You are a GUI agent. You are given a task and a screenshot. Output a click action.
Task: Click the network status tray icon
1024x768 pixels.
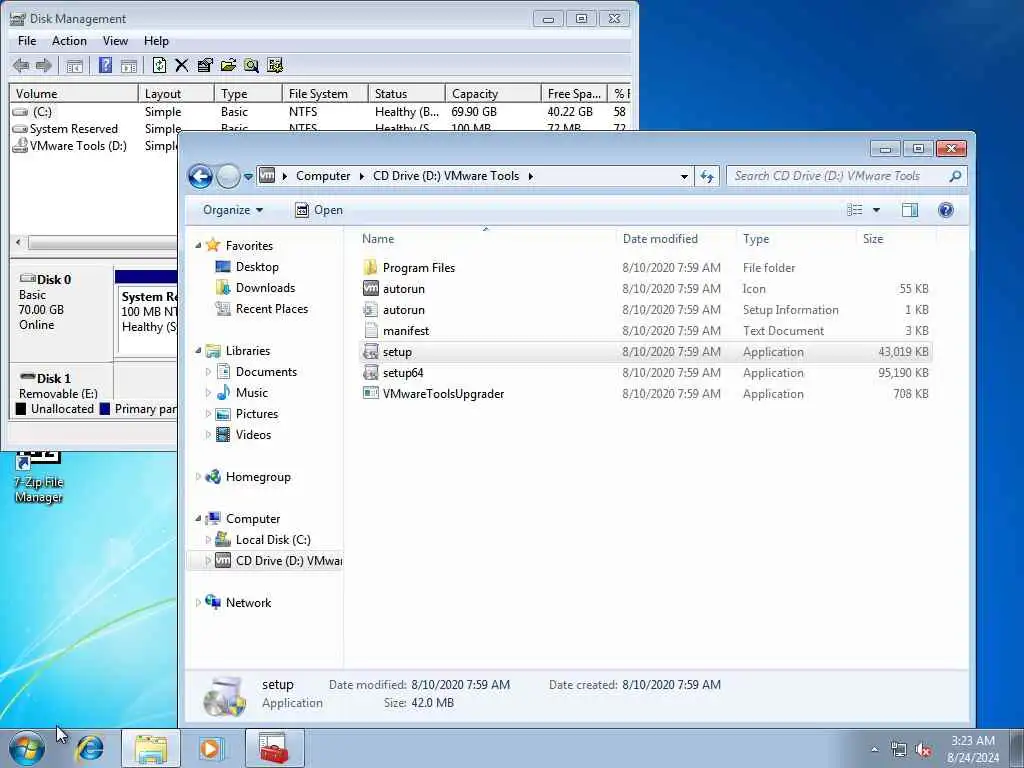[899, 750]
